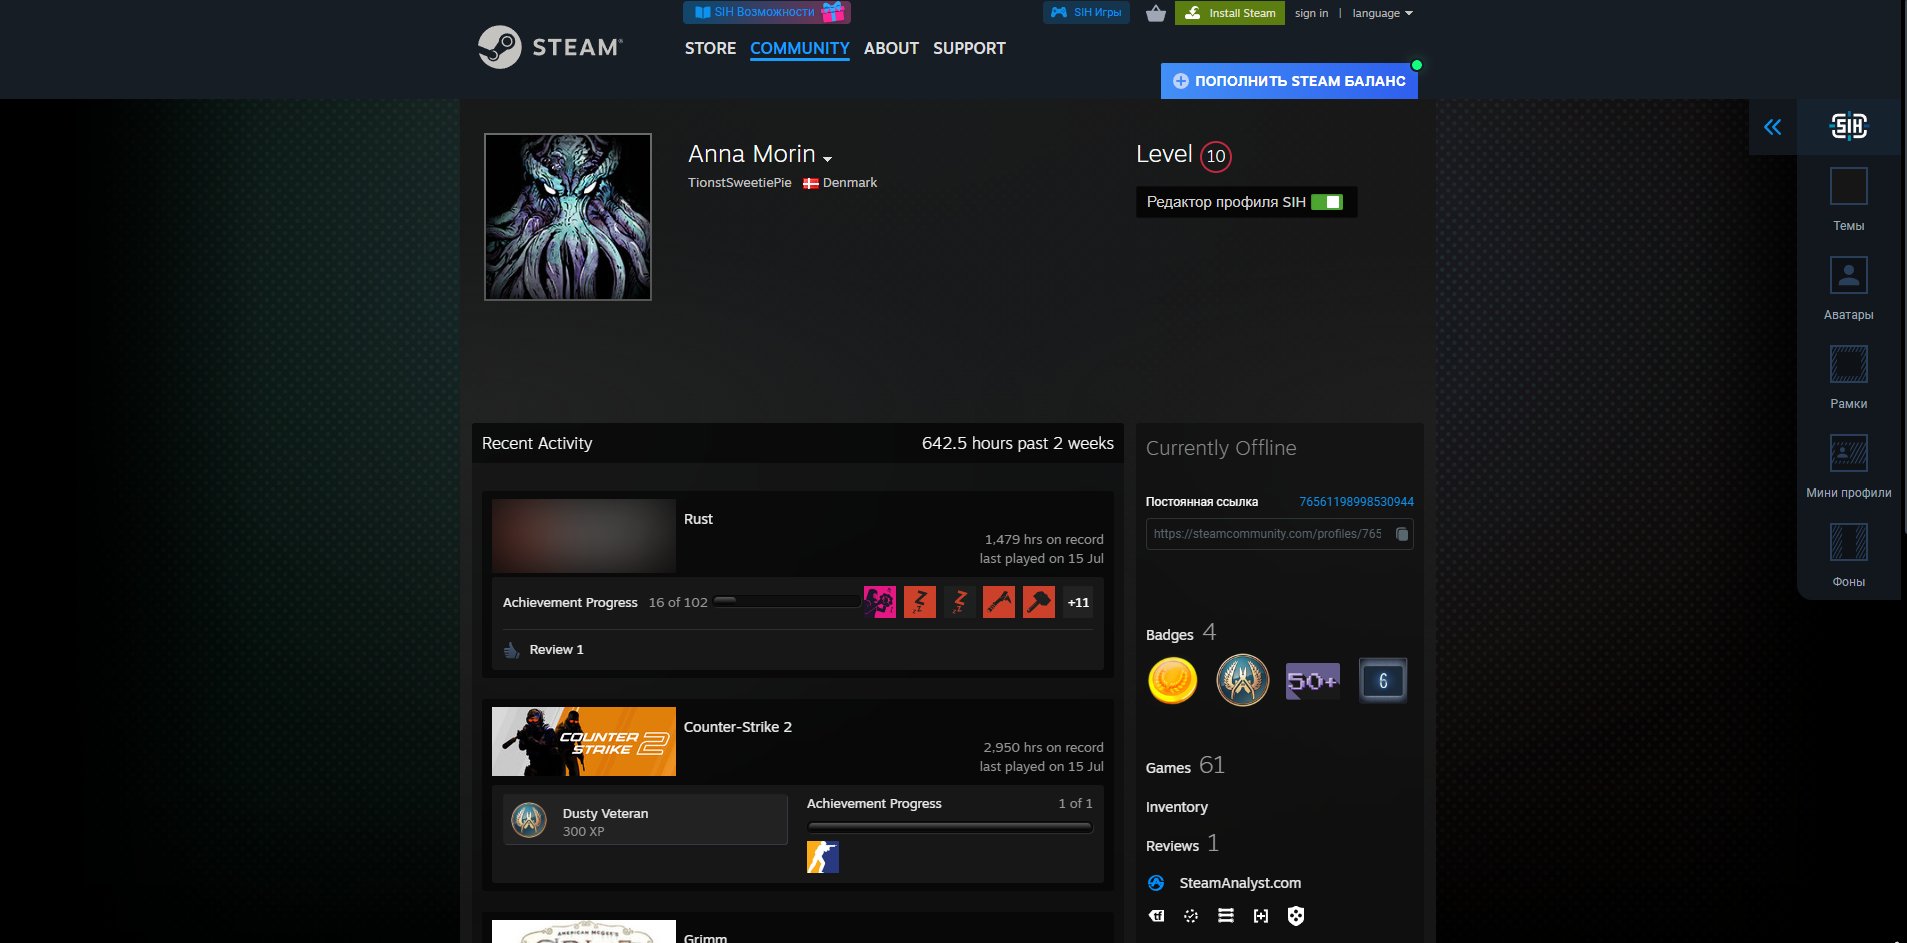The height and width of the screenshot is (943, 1907).
Task: Click the Пополнить Steam Баланс button
Action: [x=1289, y=81]
